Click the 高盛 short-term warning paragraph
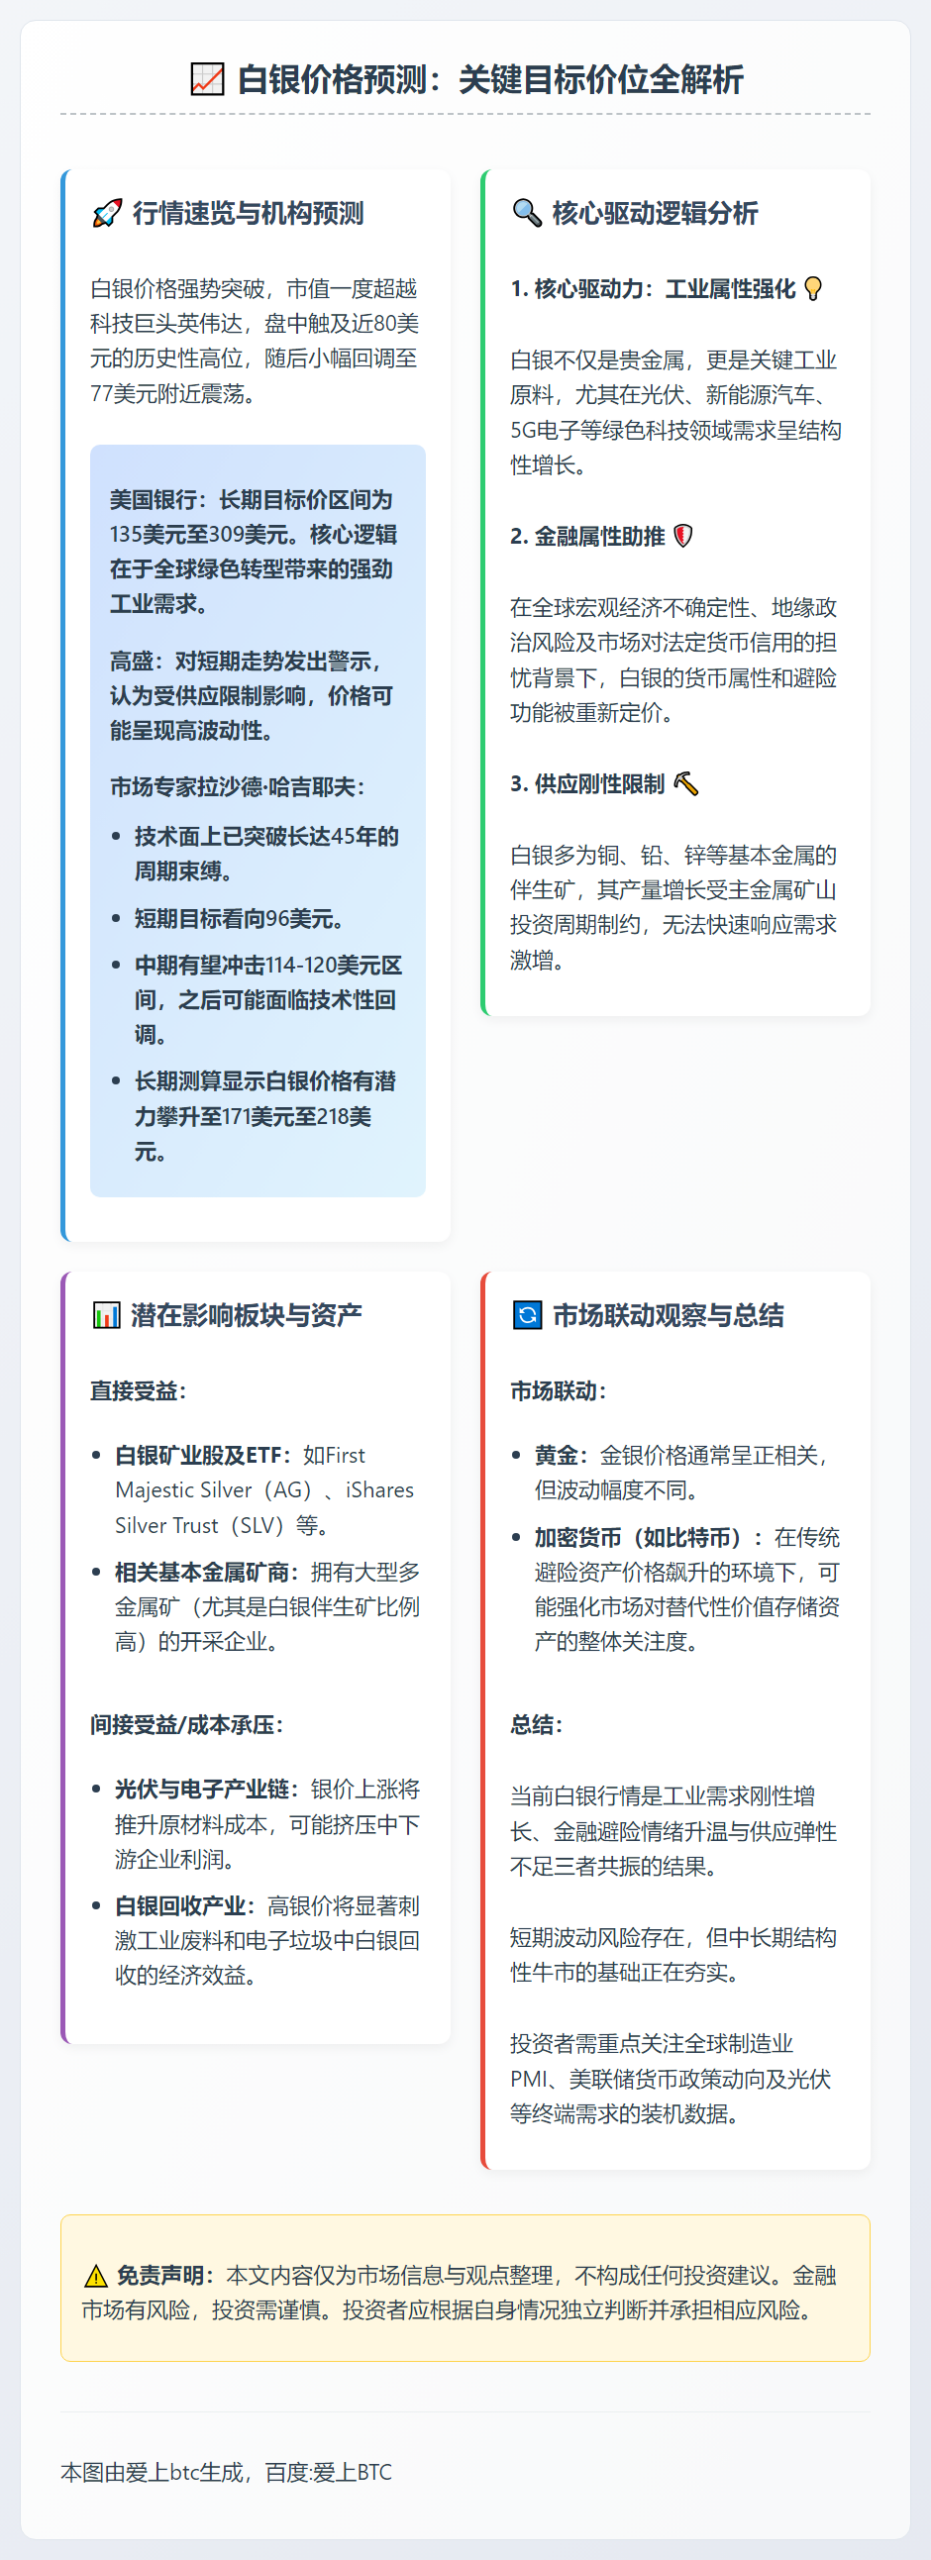 coord(252,695)
